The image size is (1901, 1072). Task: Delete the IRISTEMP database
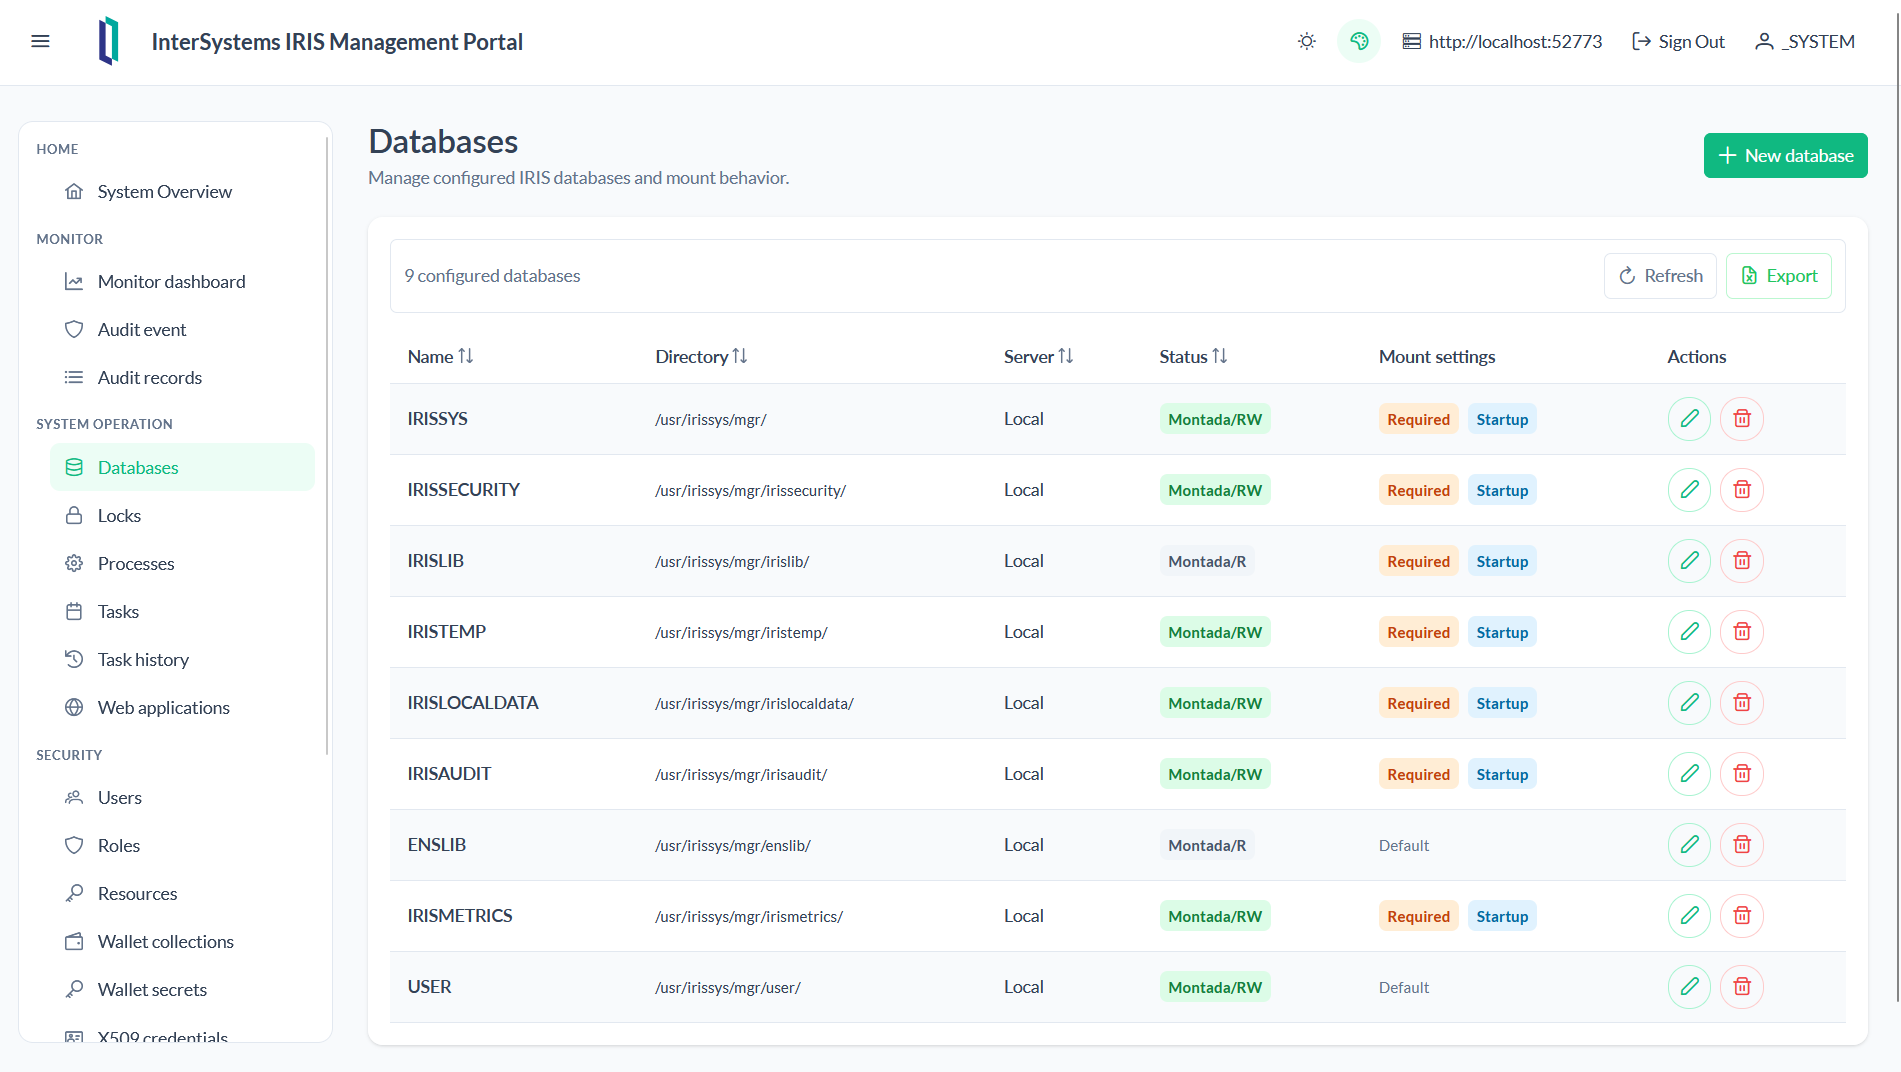[x=1741, y=632]
